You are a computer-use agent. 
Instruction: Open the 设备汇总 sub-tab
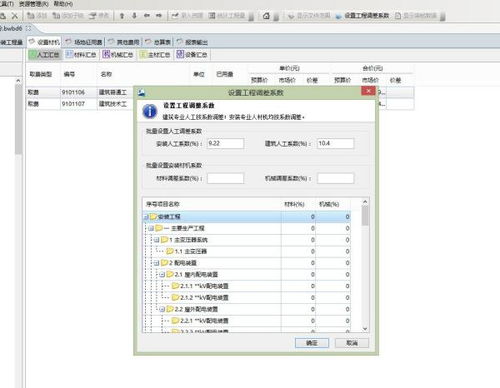pos(192,55)
